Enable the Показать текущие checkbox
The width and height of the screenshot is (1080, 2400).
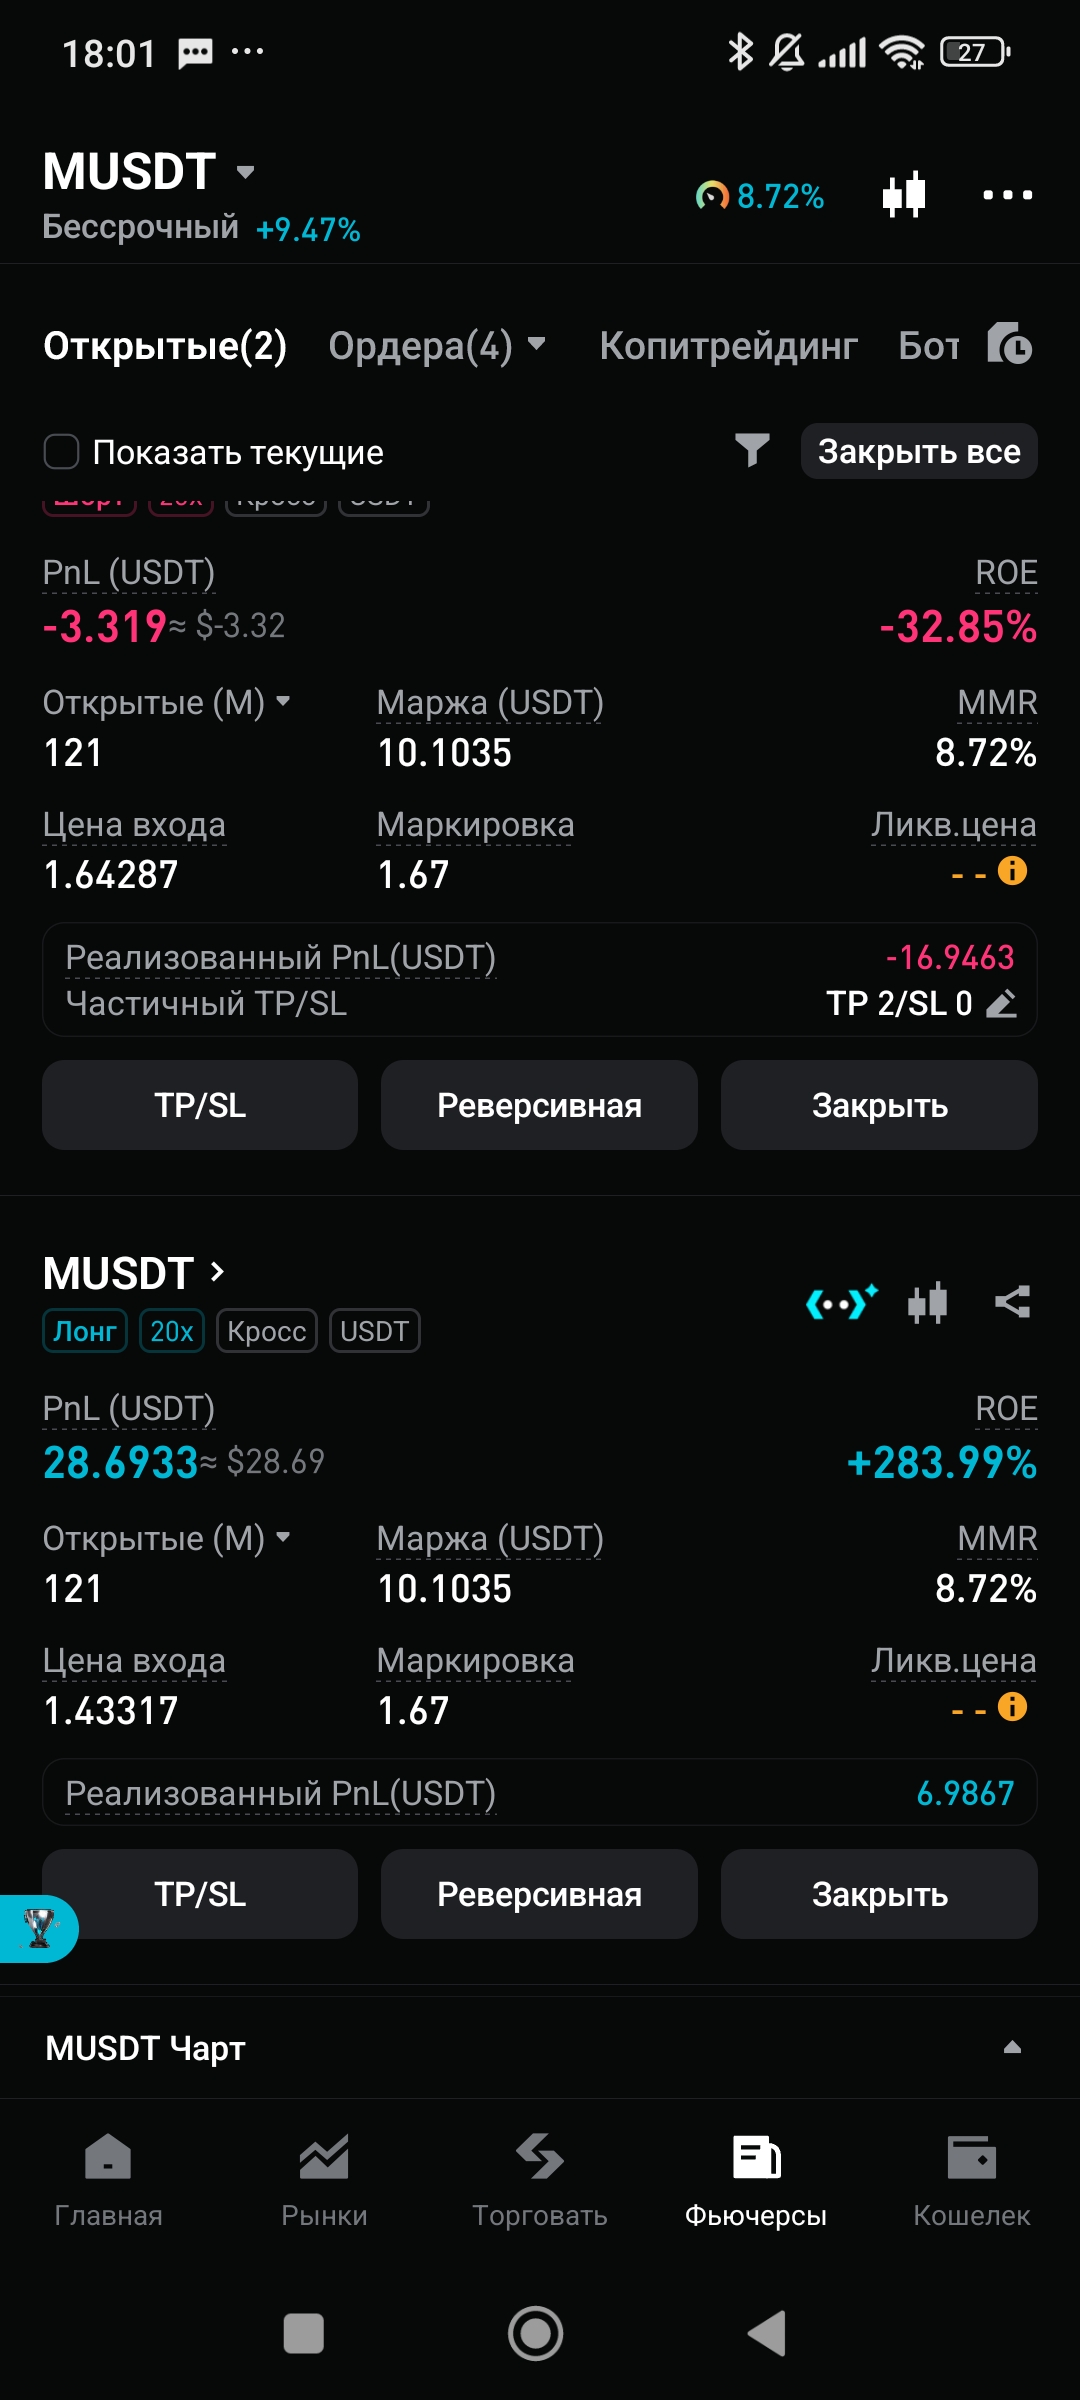(61, 452)
